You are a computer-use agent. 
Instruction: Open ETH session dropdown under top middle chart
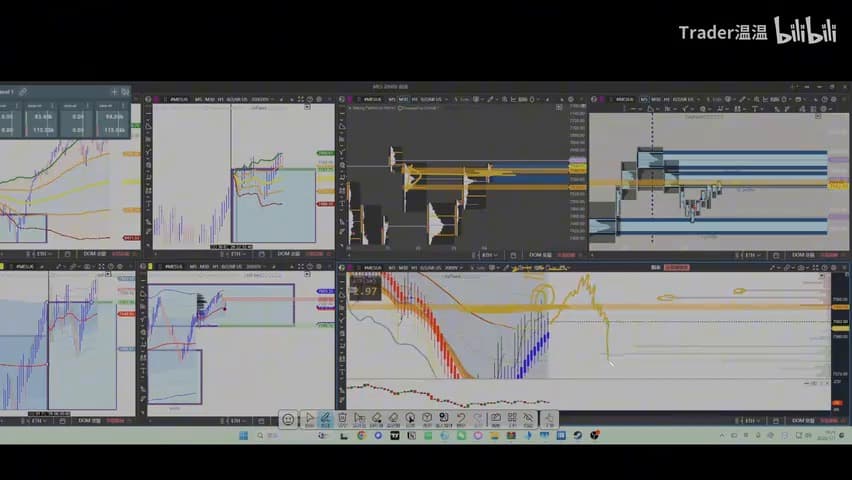488,255
